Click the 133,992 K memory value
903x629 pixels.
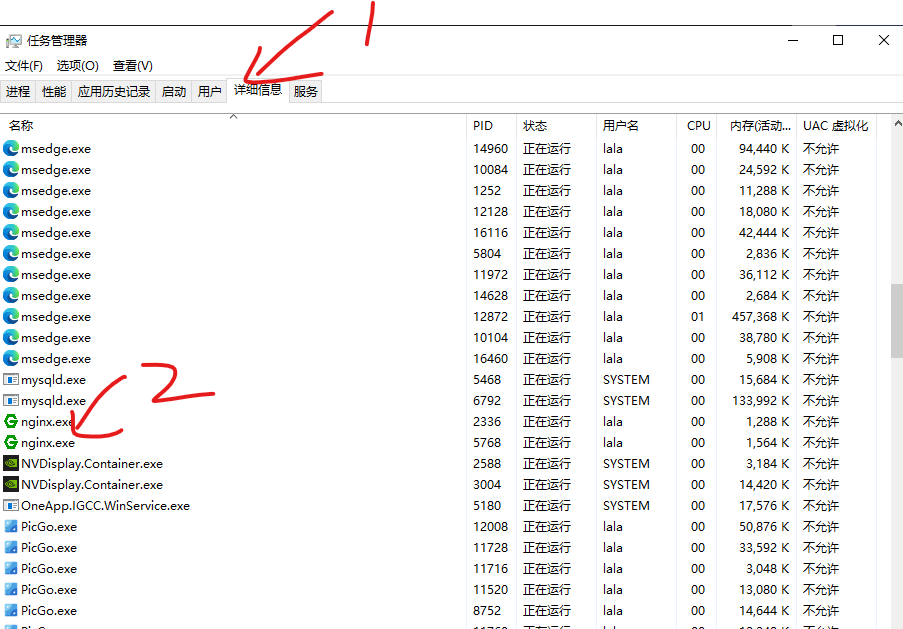click(761, 400)
